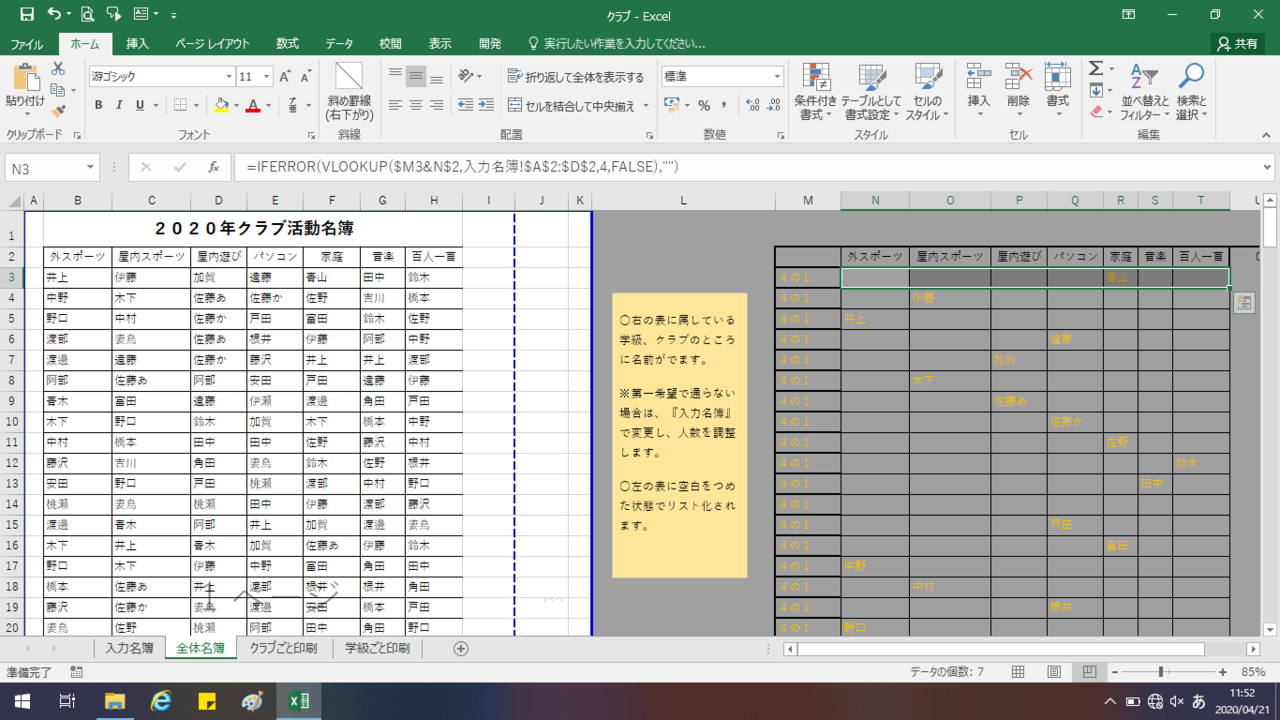Select the Format Painter brush
The width and height of the screenshot is (1280, 720).
(x=58, y=110)
